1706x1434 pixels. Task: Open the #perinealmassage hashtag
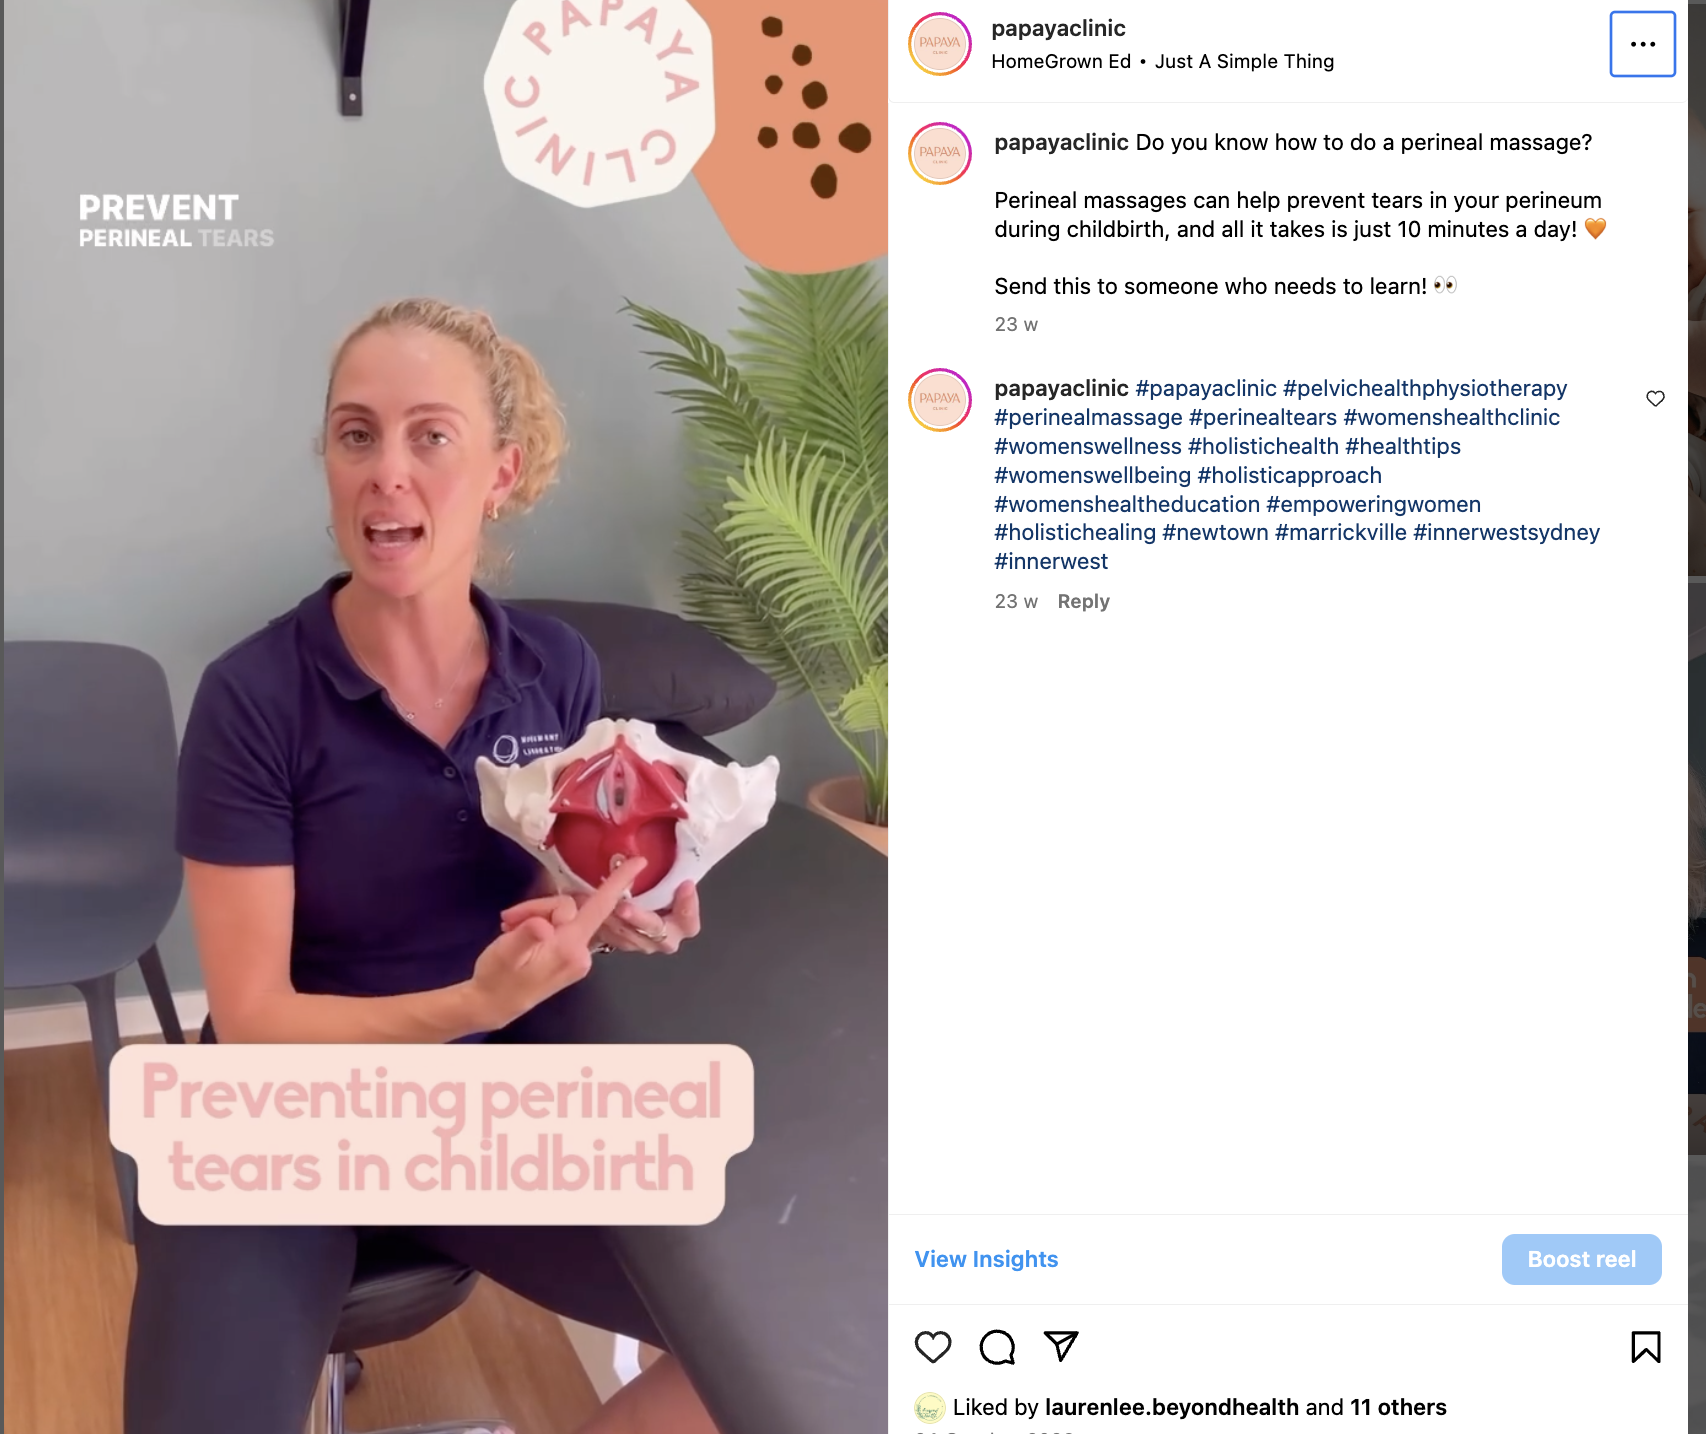(1088, 417)
